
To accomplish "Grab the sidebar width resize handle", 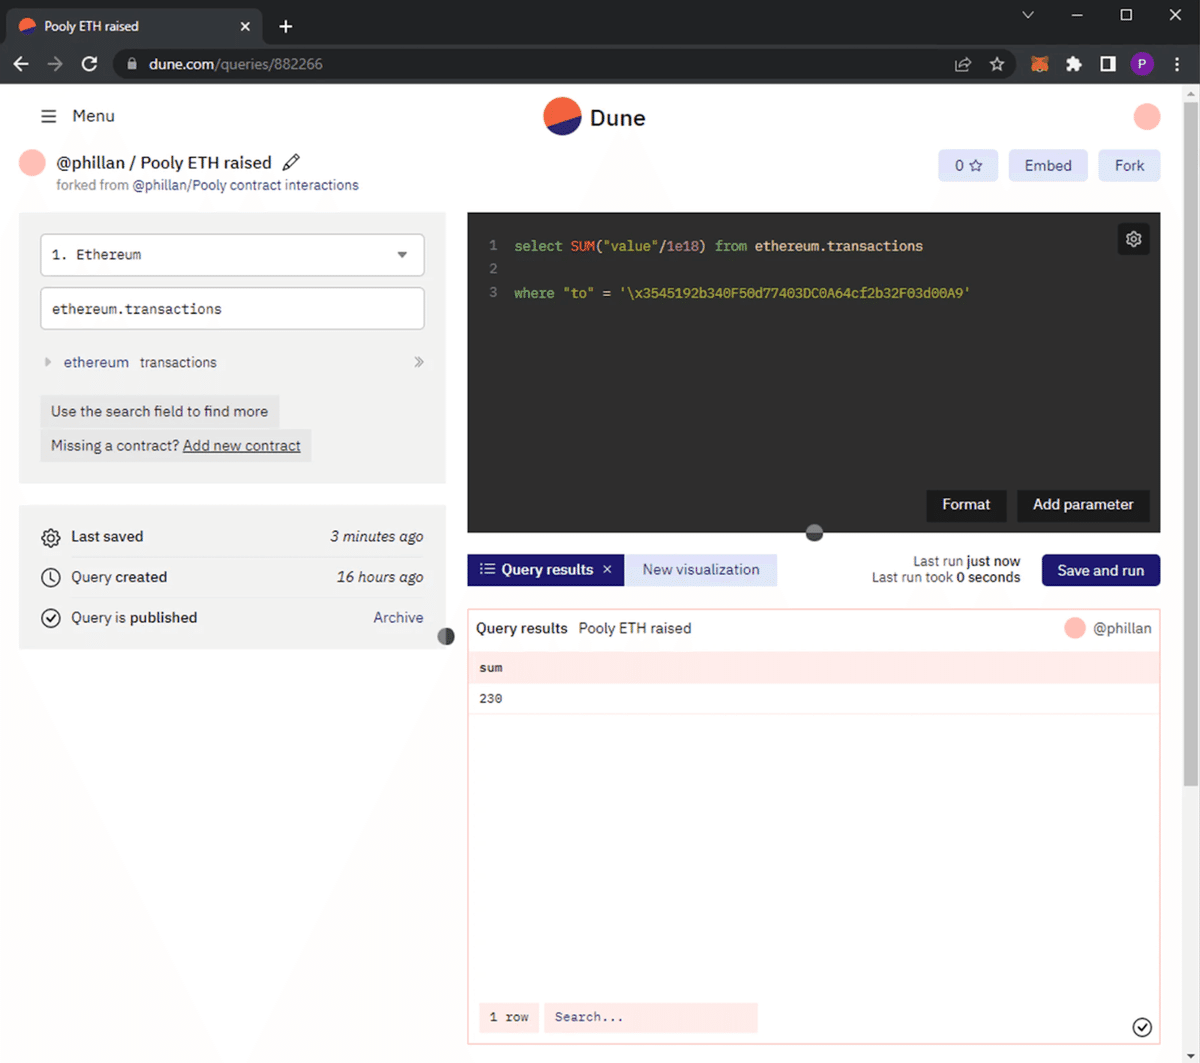I will coord(446,636).
